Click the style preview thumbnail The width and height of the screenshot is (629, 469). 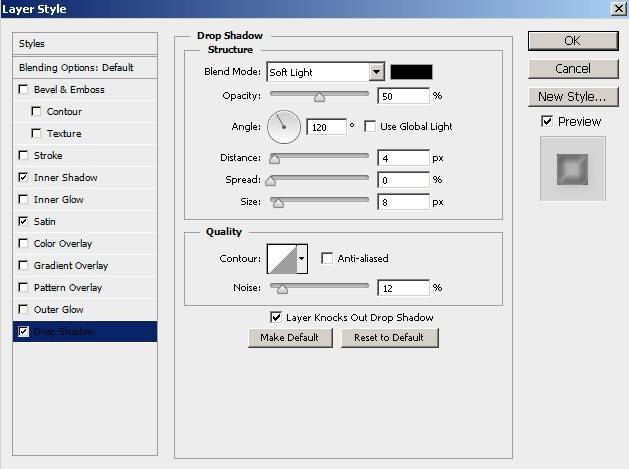coord(572,169)
